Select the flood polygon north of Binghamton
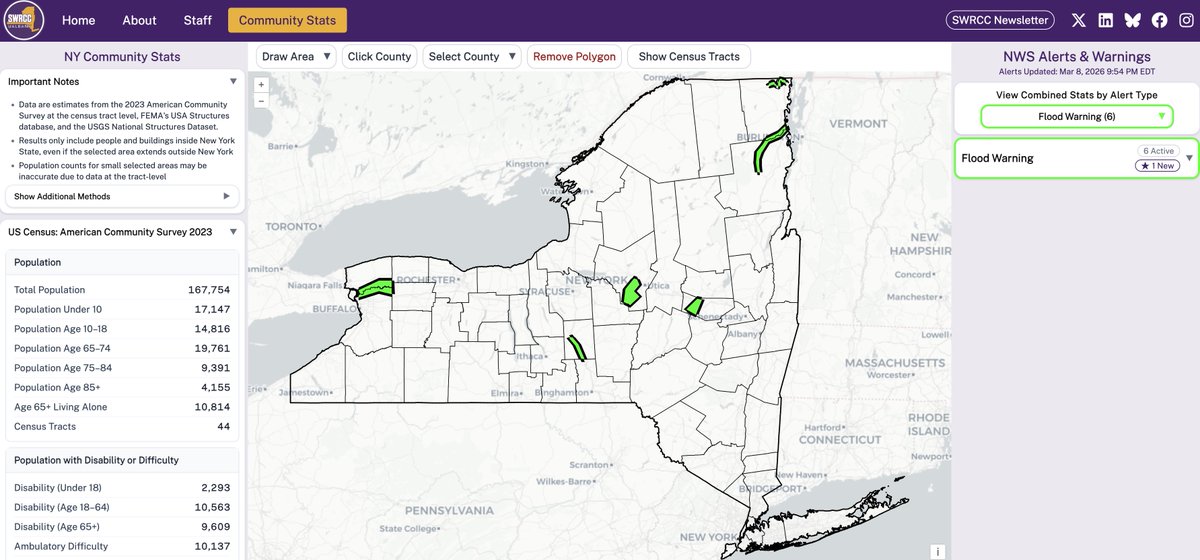Image resolution: width=1200 pixels, height=560 pixels. point(578,348)
